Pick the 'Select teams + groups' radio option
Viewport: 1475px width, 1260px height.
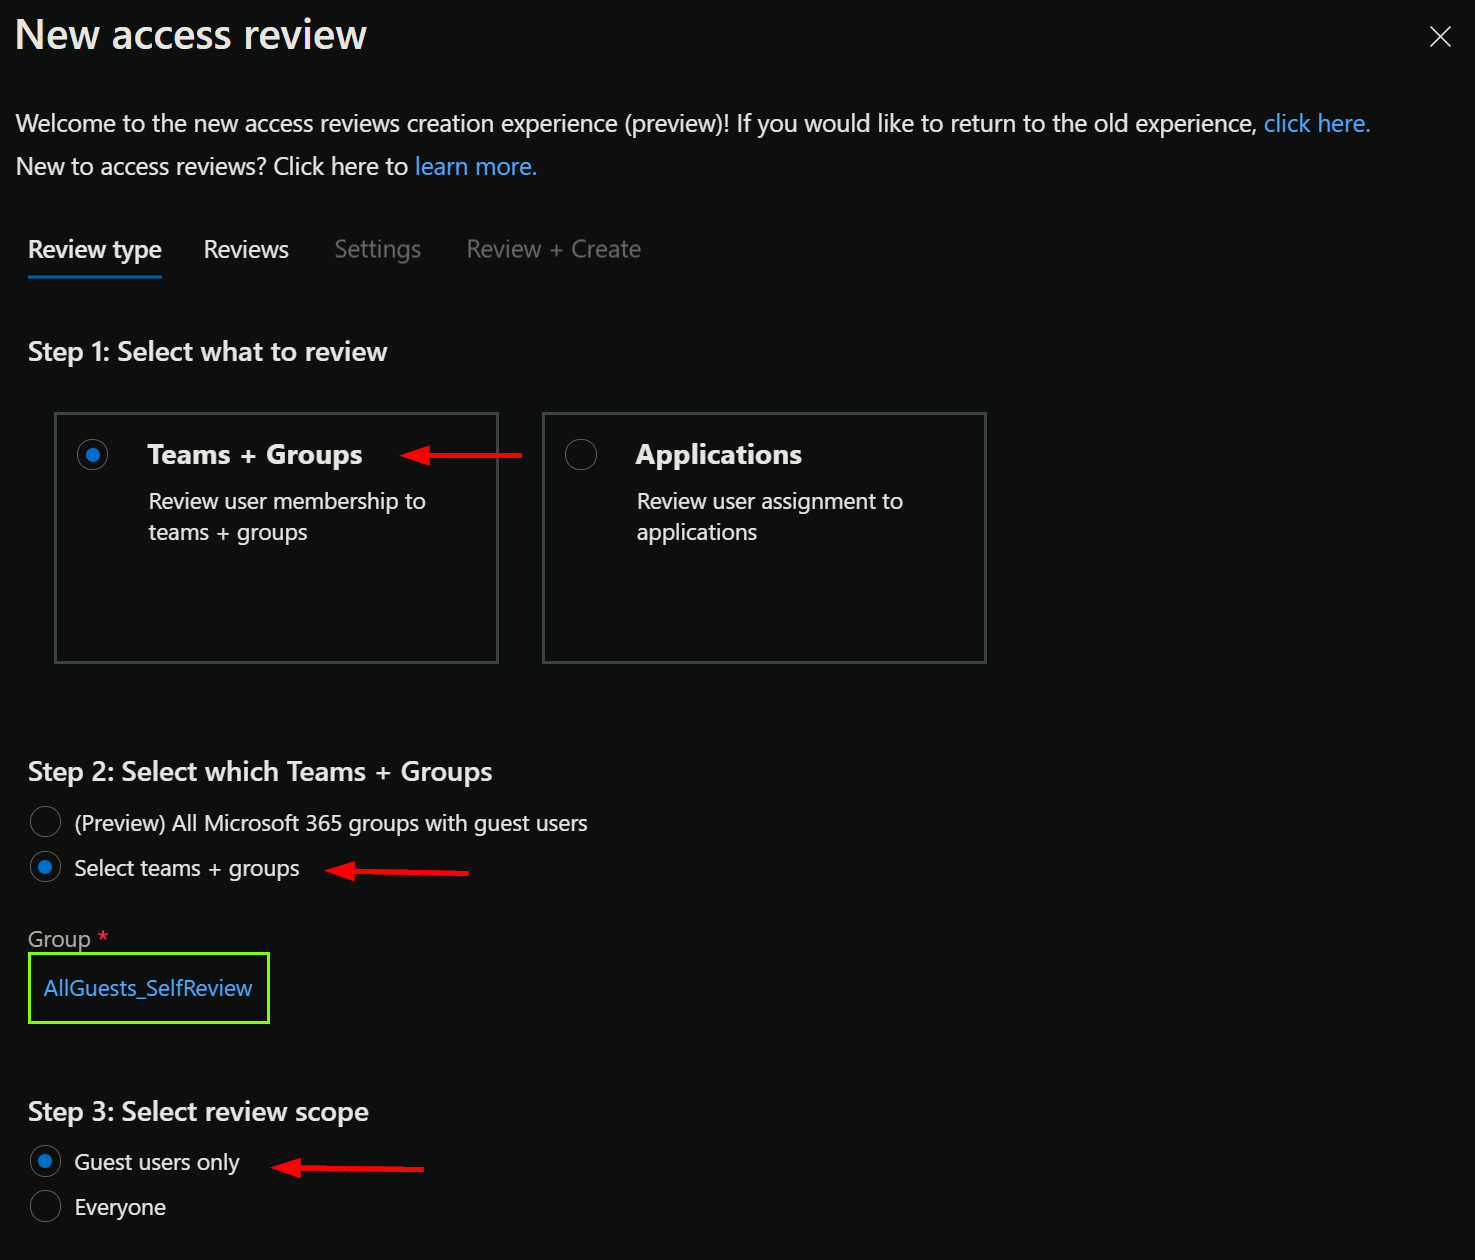[46, 868]
